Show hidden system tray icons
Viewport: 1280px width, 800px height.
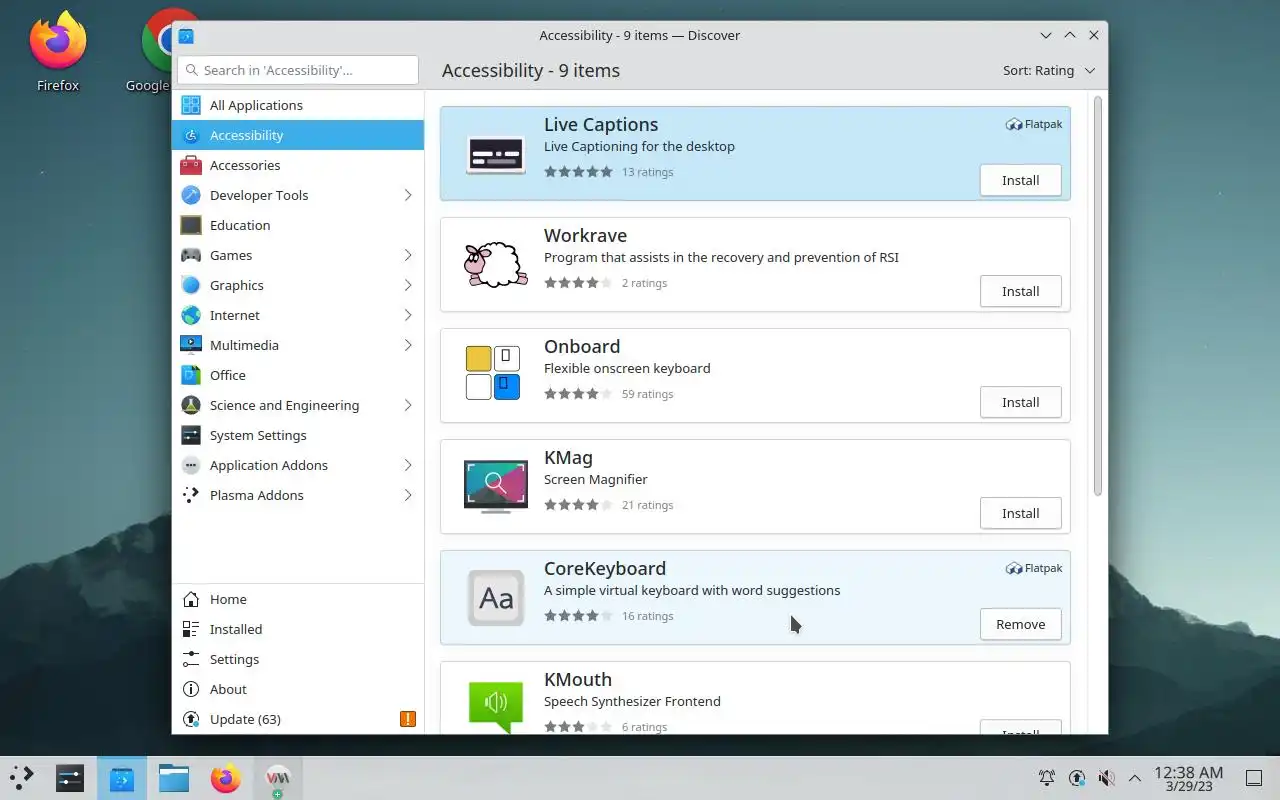click(x=1135, y=778)
